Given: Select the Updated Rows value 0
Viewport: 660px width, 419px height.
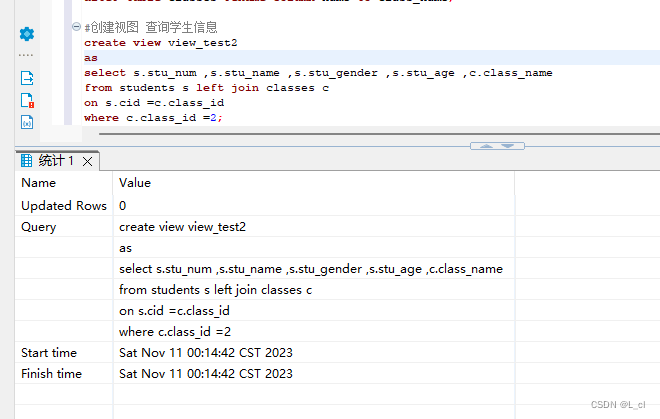Looking at the screenshot, I should click(x=314, y=205).
